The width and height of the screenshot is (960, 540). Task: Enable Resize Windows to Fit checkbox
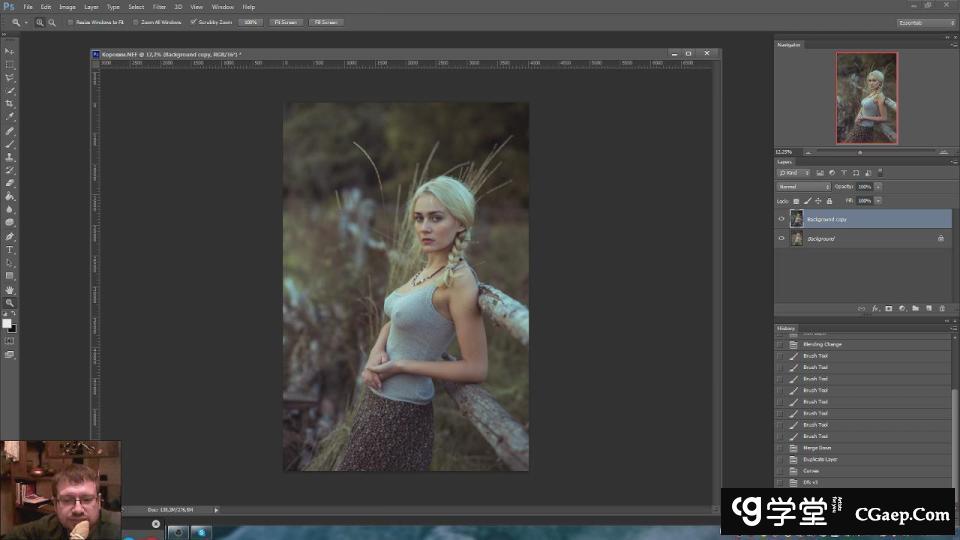(70, 22)
